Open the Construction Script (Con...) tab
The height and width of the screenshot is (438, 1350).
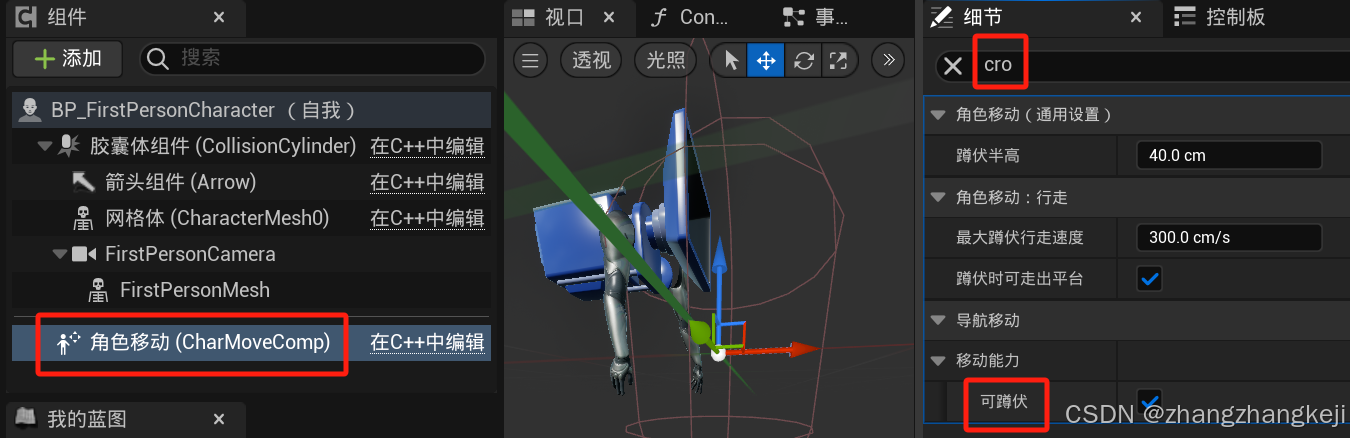[690, 17]
